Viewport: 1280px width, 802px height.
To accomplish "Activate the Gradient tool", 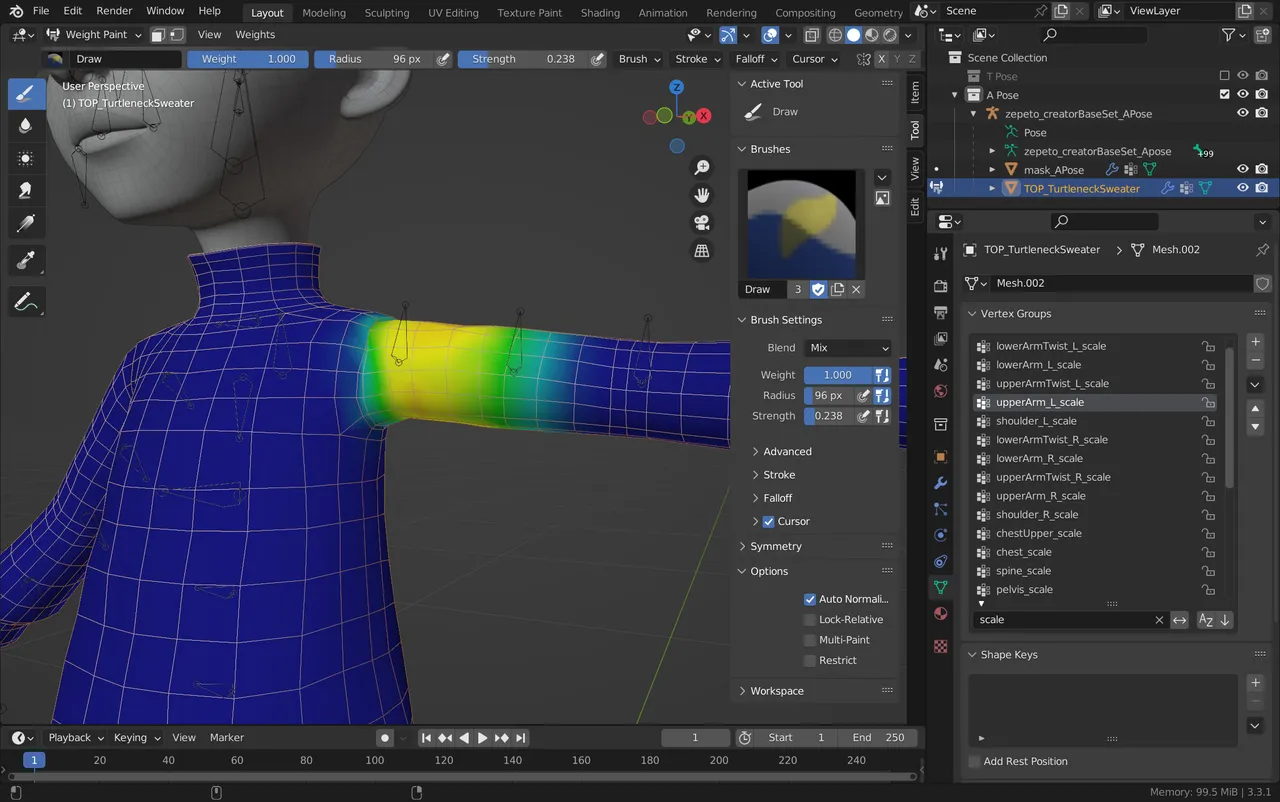I will (27, 221).
